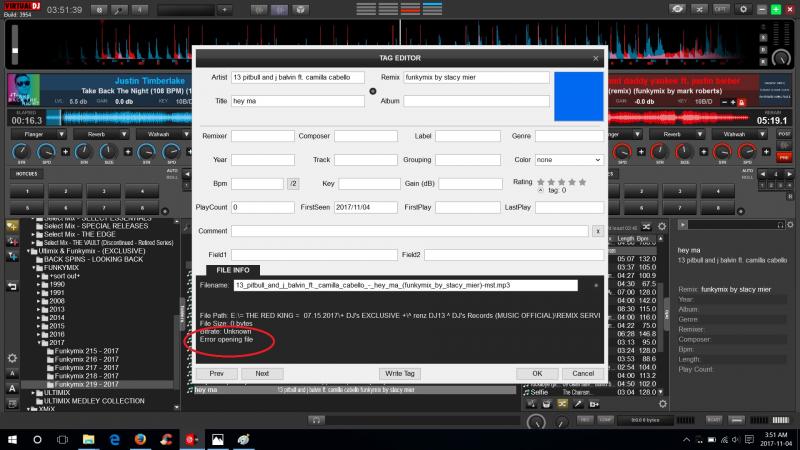Open VirtualDJ settings gear in top bar
Image resolution: width=800 pixels, height=450 pixels.
[x=743, y=9]
